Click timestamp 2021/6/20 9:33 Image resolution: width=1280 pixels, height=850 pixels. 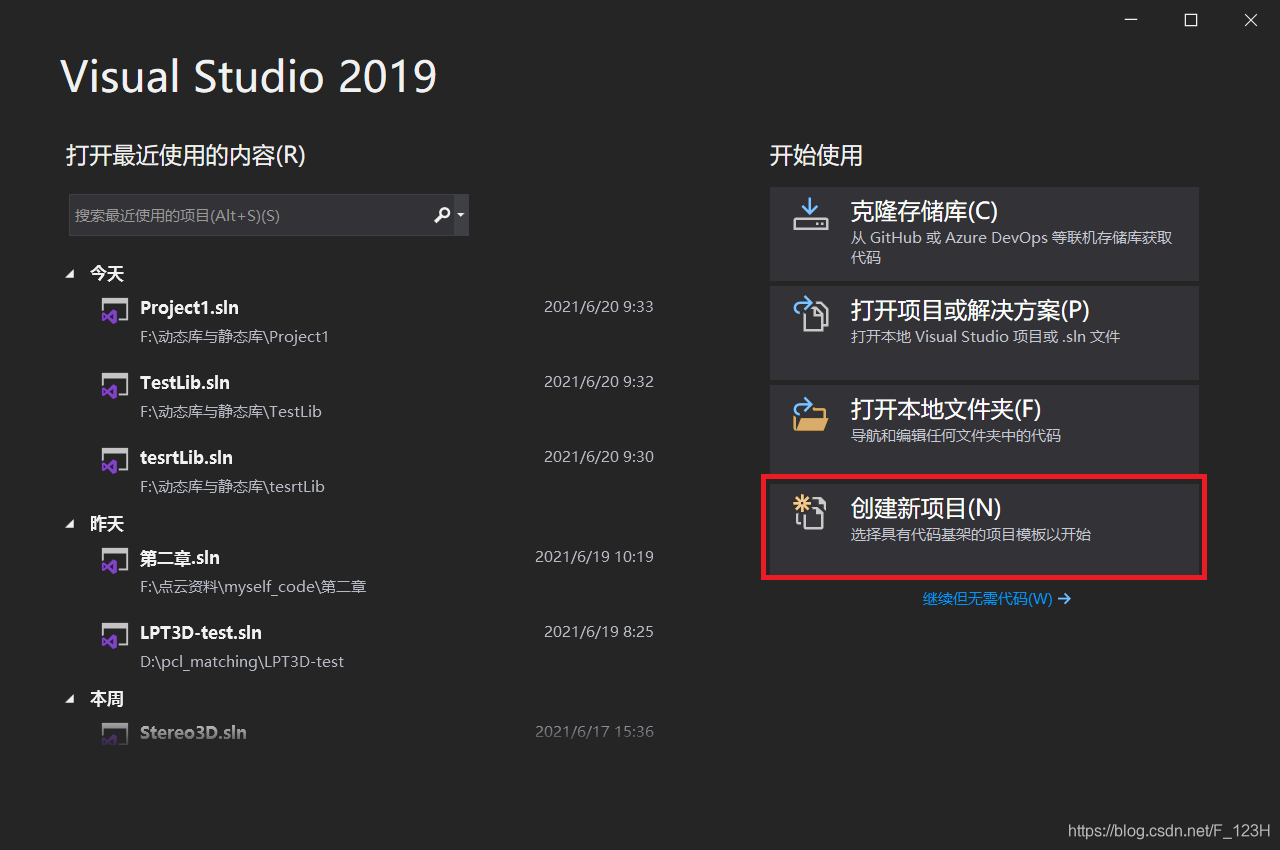tap(598, 307)
